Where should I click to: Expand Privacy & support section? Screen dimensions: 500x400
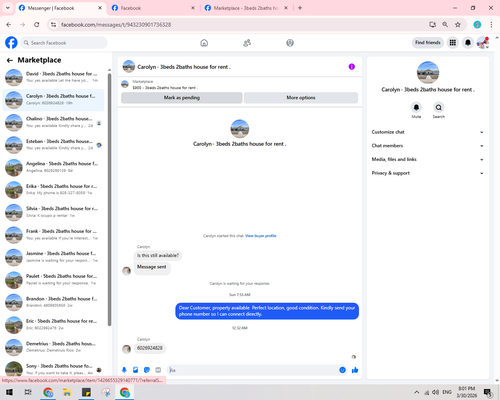428,173
